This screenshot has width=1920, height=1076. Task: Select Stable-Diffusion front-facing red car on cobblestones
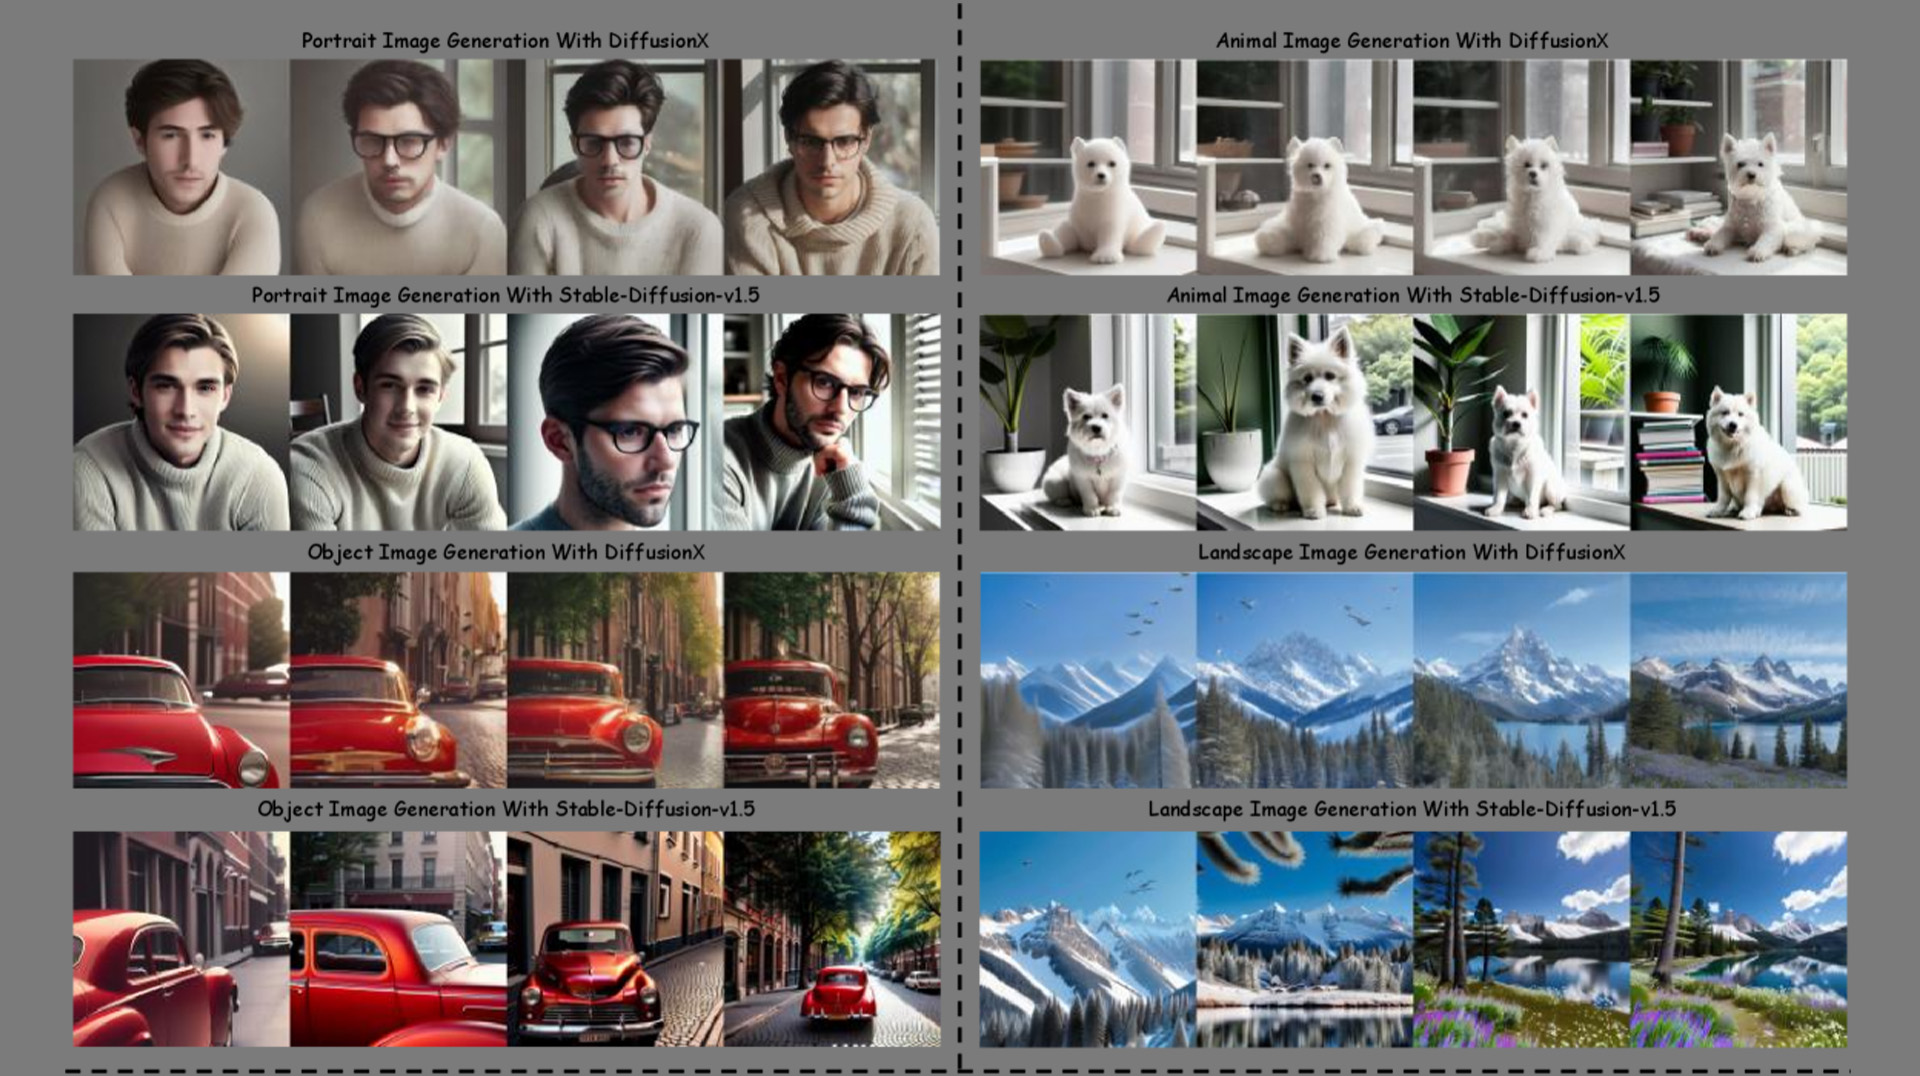coord(614,939)
